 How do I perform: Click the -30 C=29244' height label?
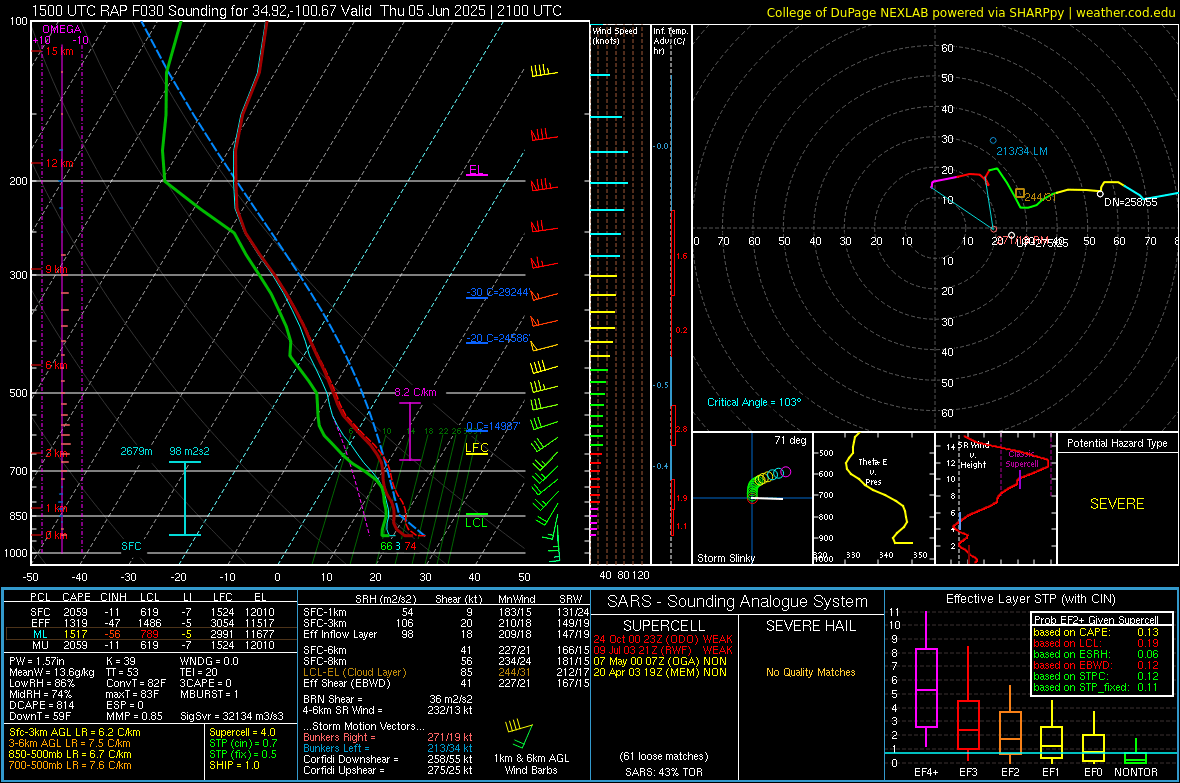pos(498,292)
